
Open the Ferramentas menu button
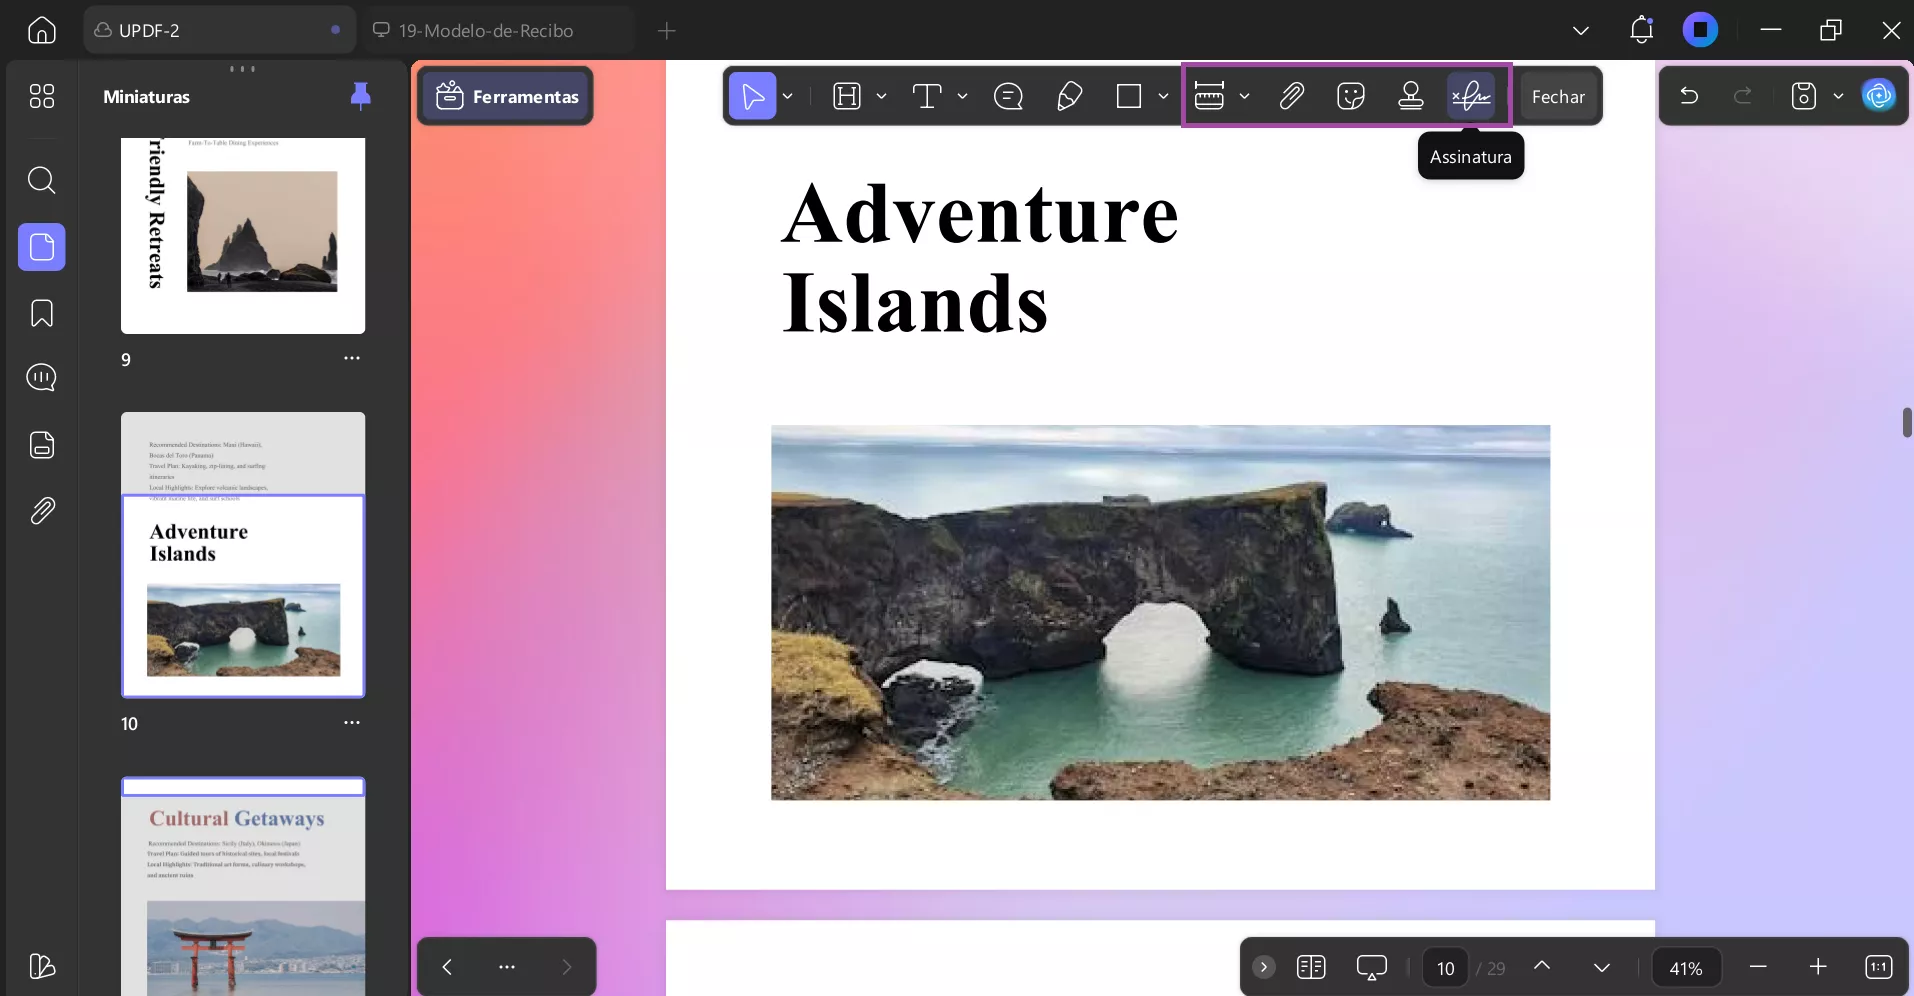(507, 97)
